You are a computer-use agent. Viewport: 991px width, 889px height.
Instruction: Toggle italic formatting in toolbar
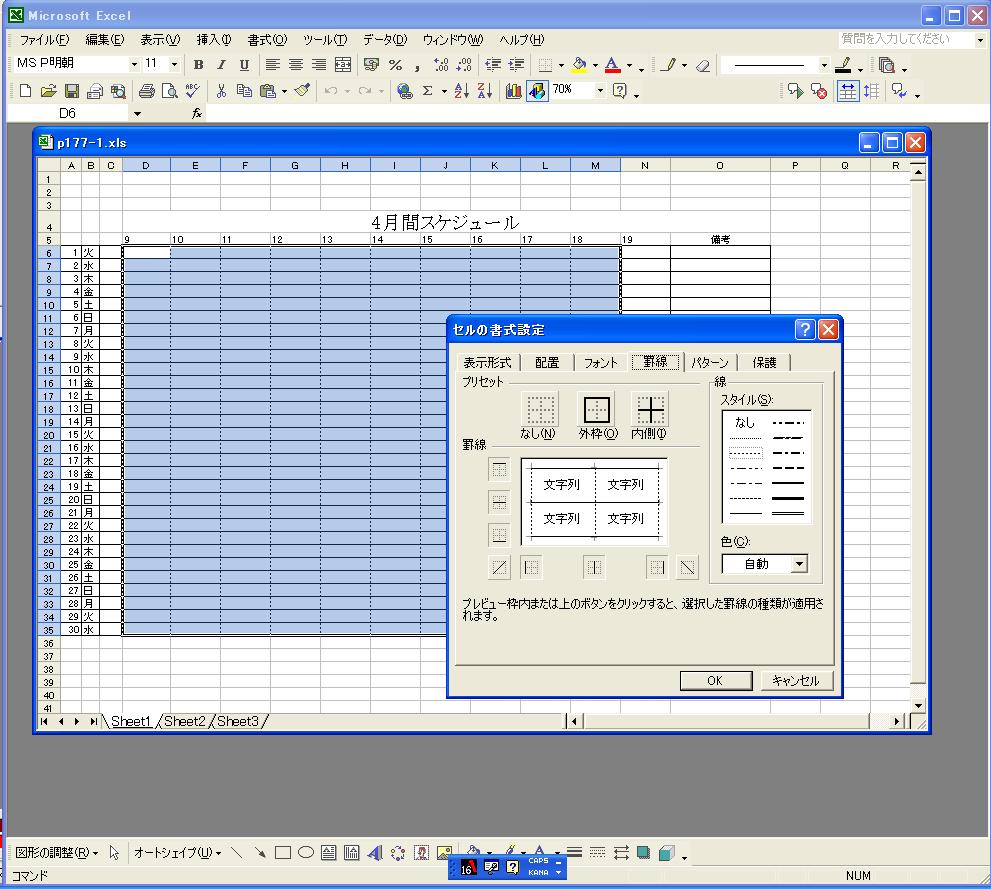tap(221, 64)
